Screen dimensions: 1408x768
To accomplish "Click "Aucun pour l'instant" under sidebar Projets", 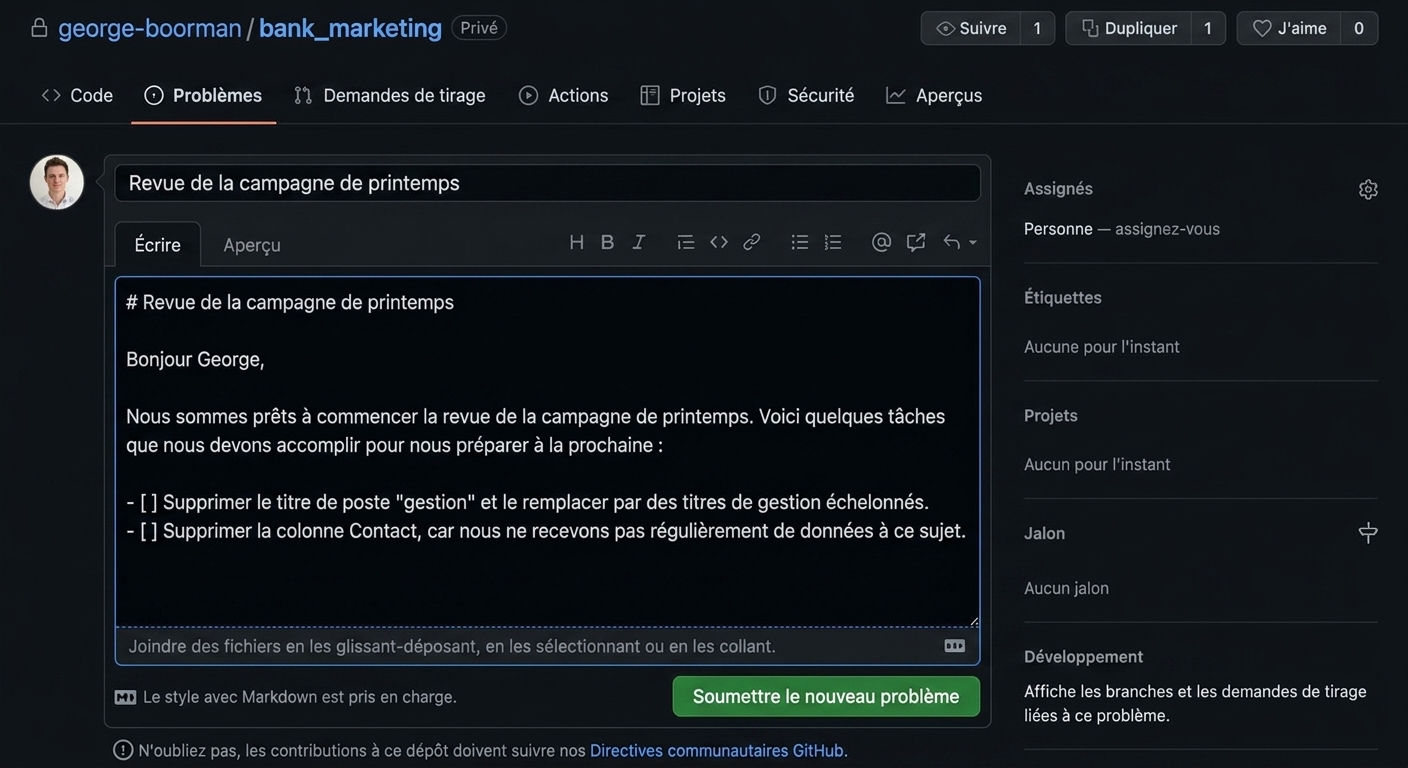I will pos(1097,465).
